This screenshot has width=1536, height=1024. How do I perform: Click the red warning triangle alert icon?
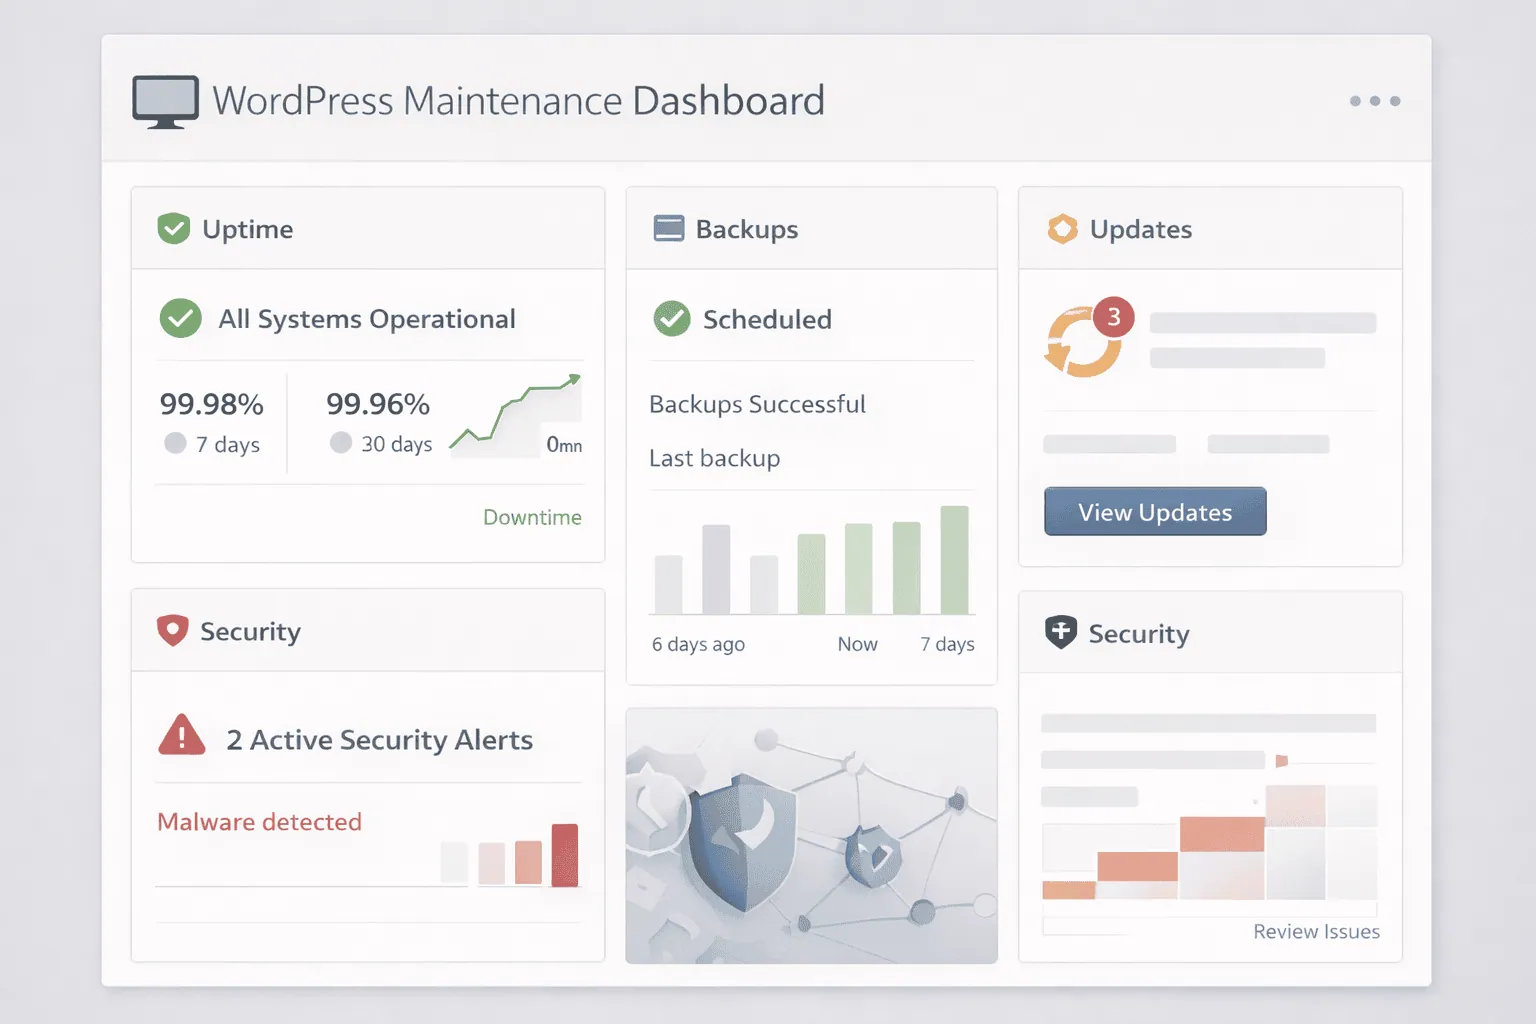point(182,737)
